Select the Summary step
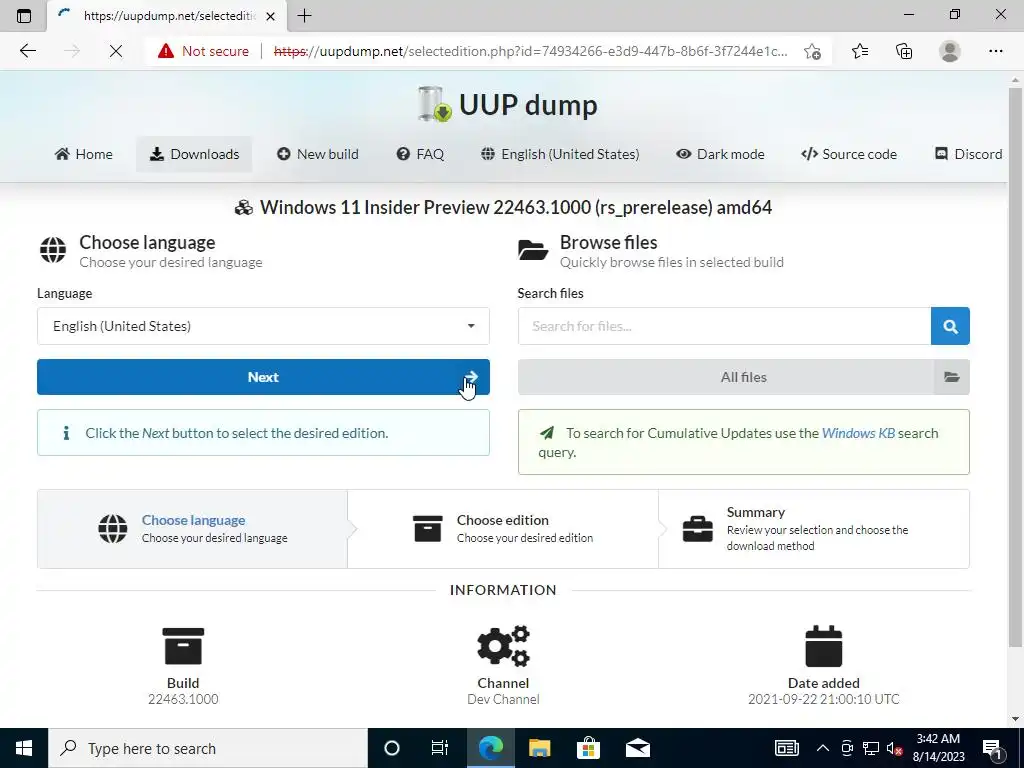 814,528
